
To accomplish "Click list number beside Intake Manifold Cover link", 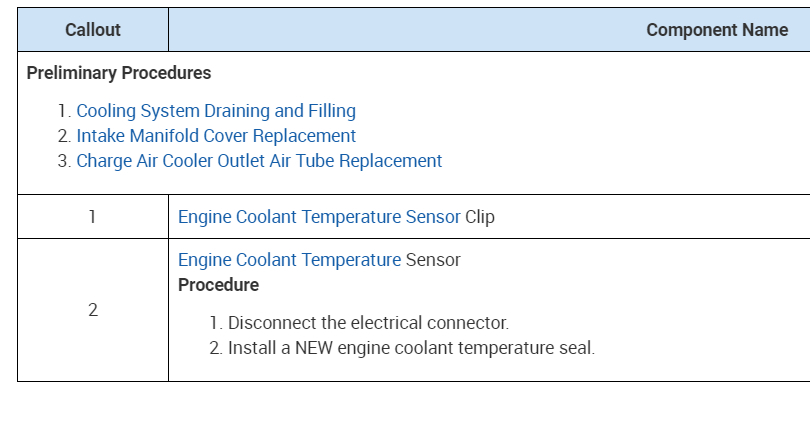I will [64, 136].
